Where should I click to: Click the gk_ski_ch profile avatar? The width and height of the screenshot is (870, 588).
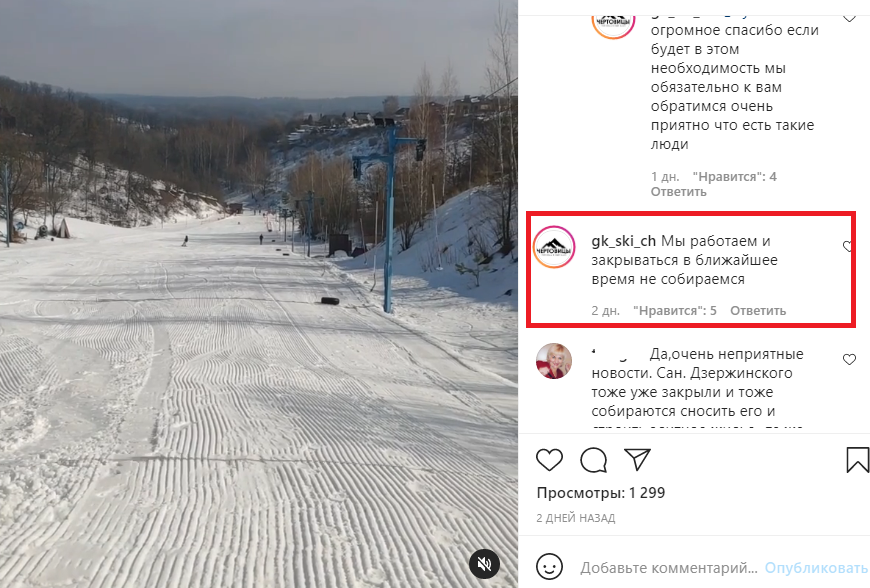(x=554, y=247)
